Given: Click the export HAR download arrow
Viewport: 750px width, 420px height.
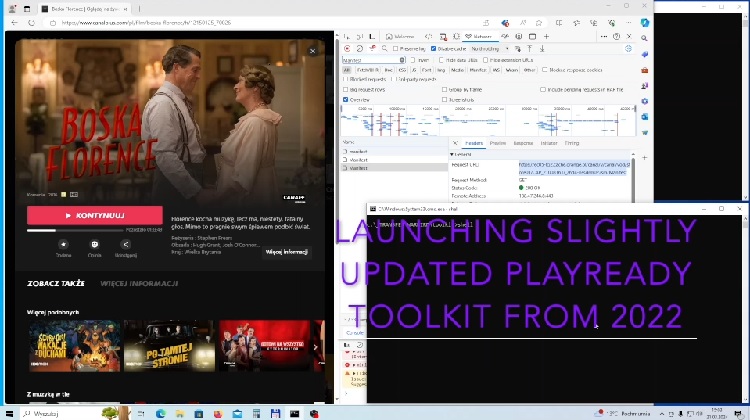Looking at the screenshot, I should tap(542, 49).
